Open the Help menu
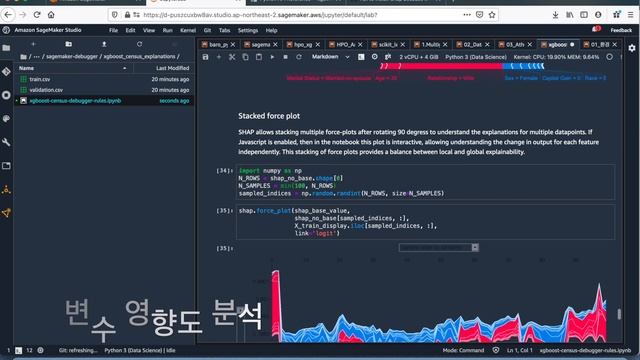This screenshot has width=640, height=360. click(271, 30)
